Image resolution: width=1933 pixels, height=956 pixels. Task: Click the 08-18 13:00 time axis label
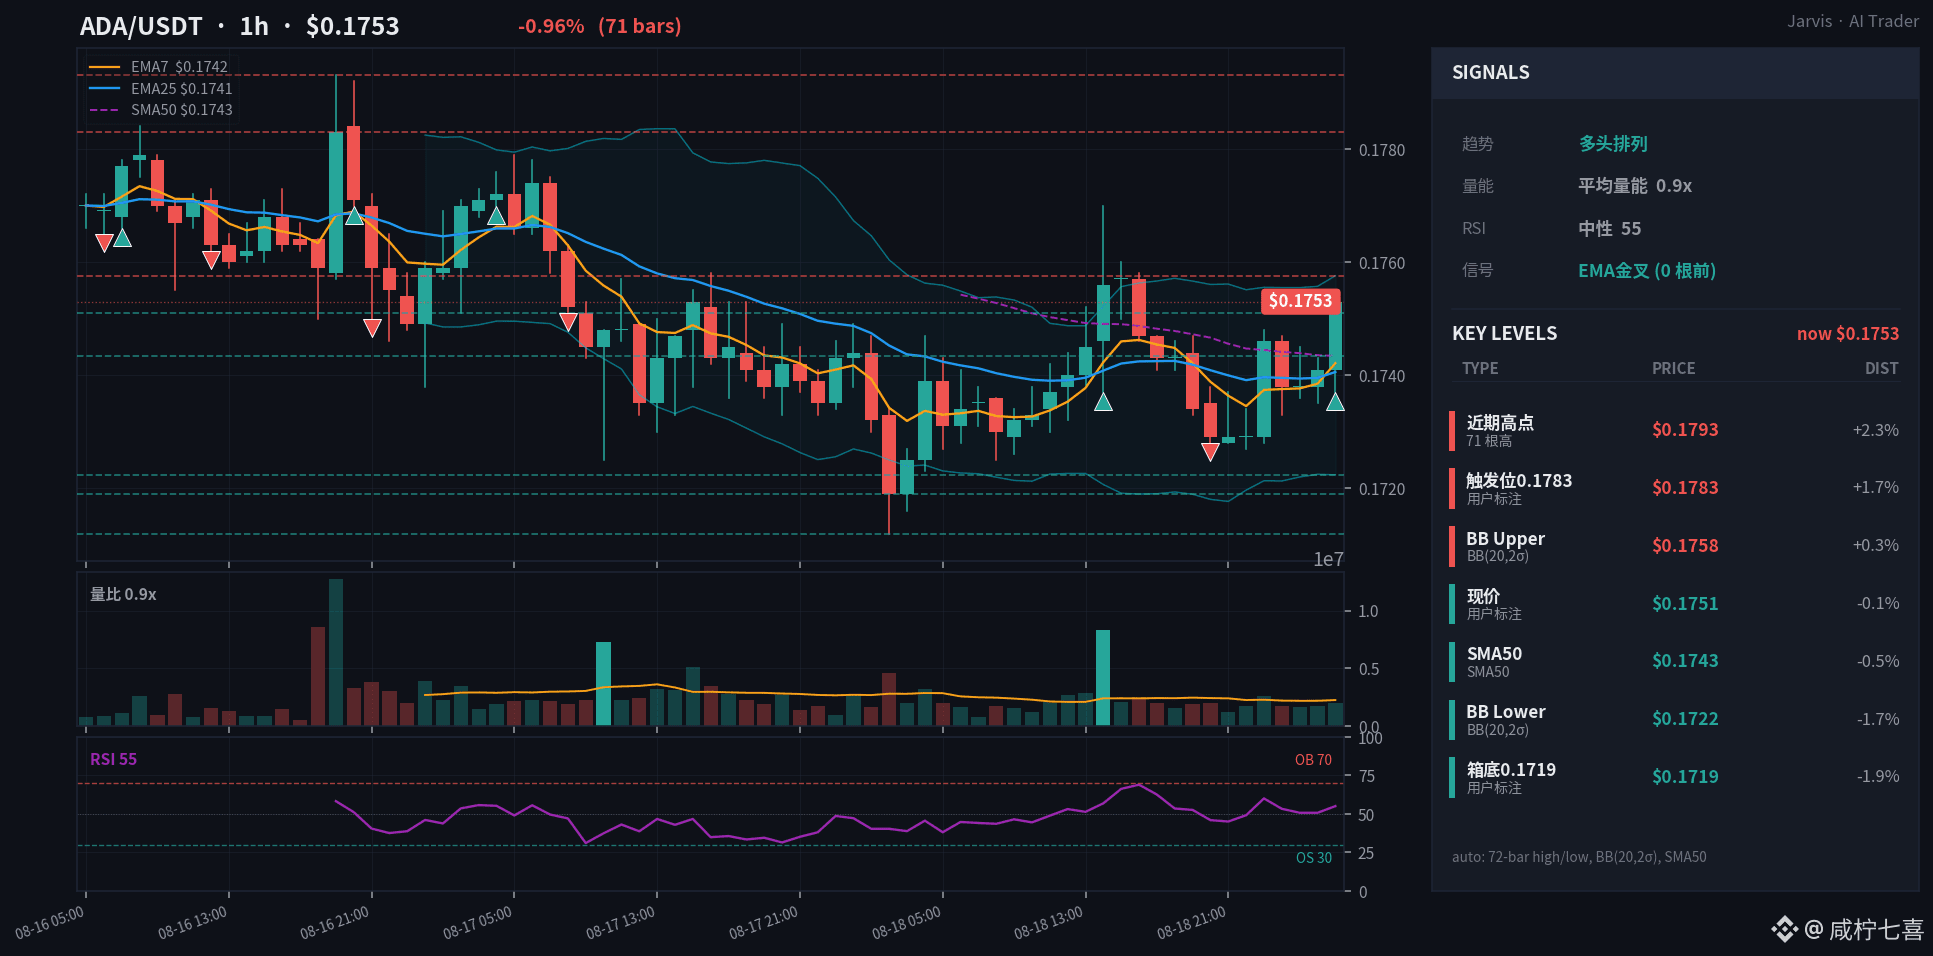pyautogui.click(x=1049, y=922)
